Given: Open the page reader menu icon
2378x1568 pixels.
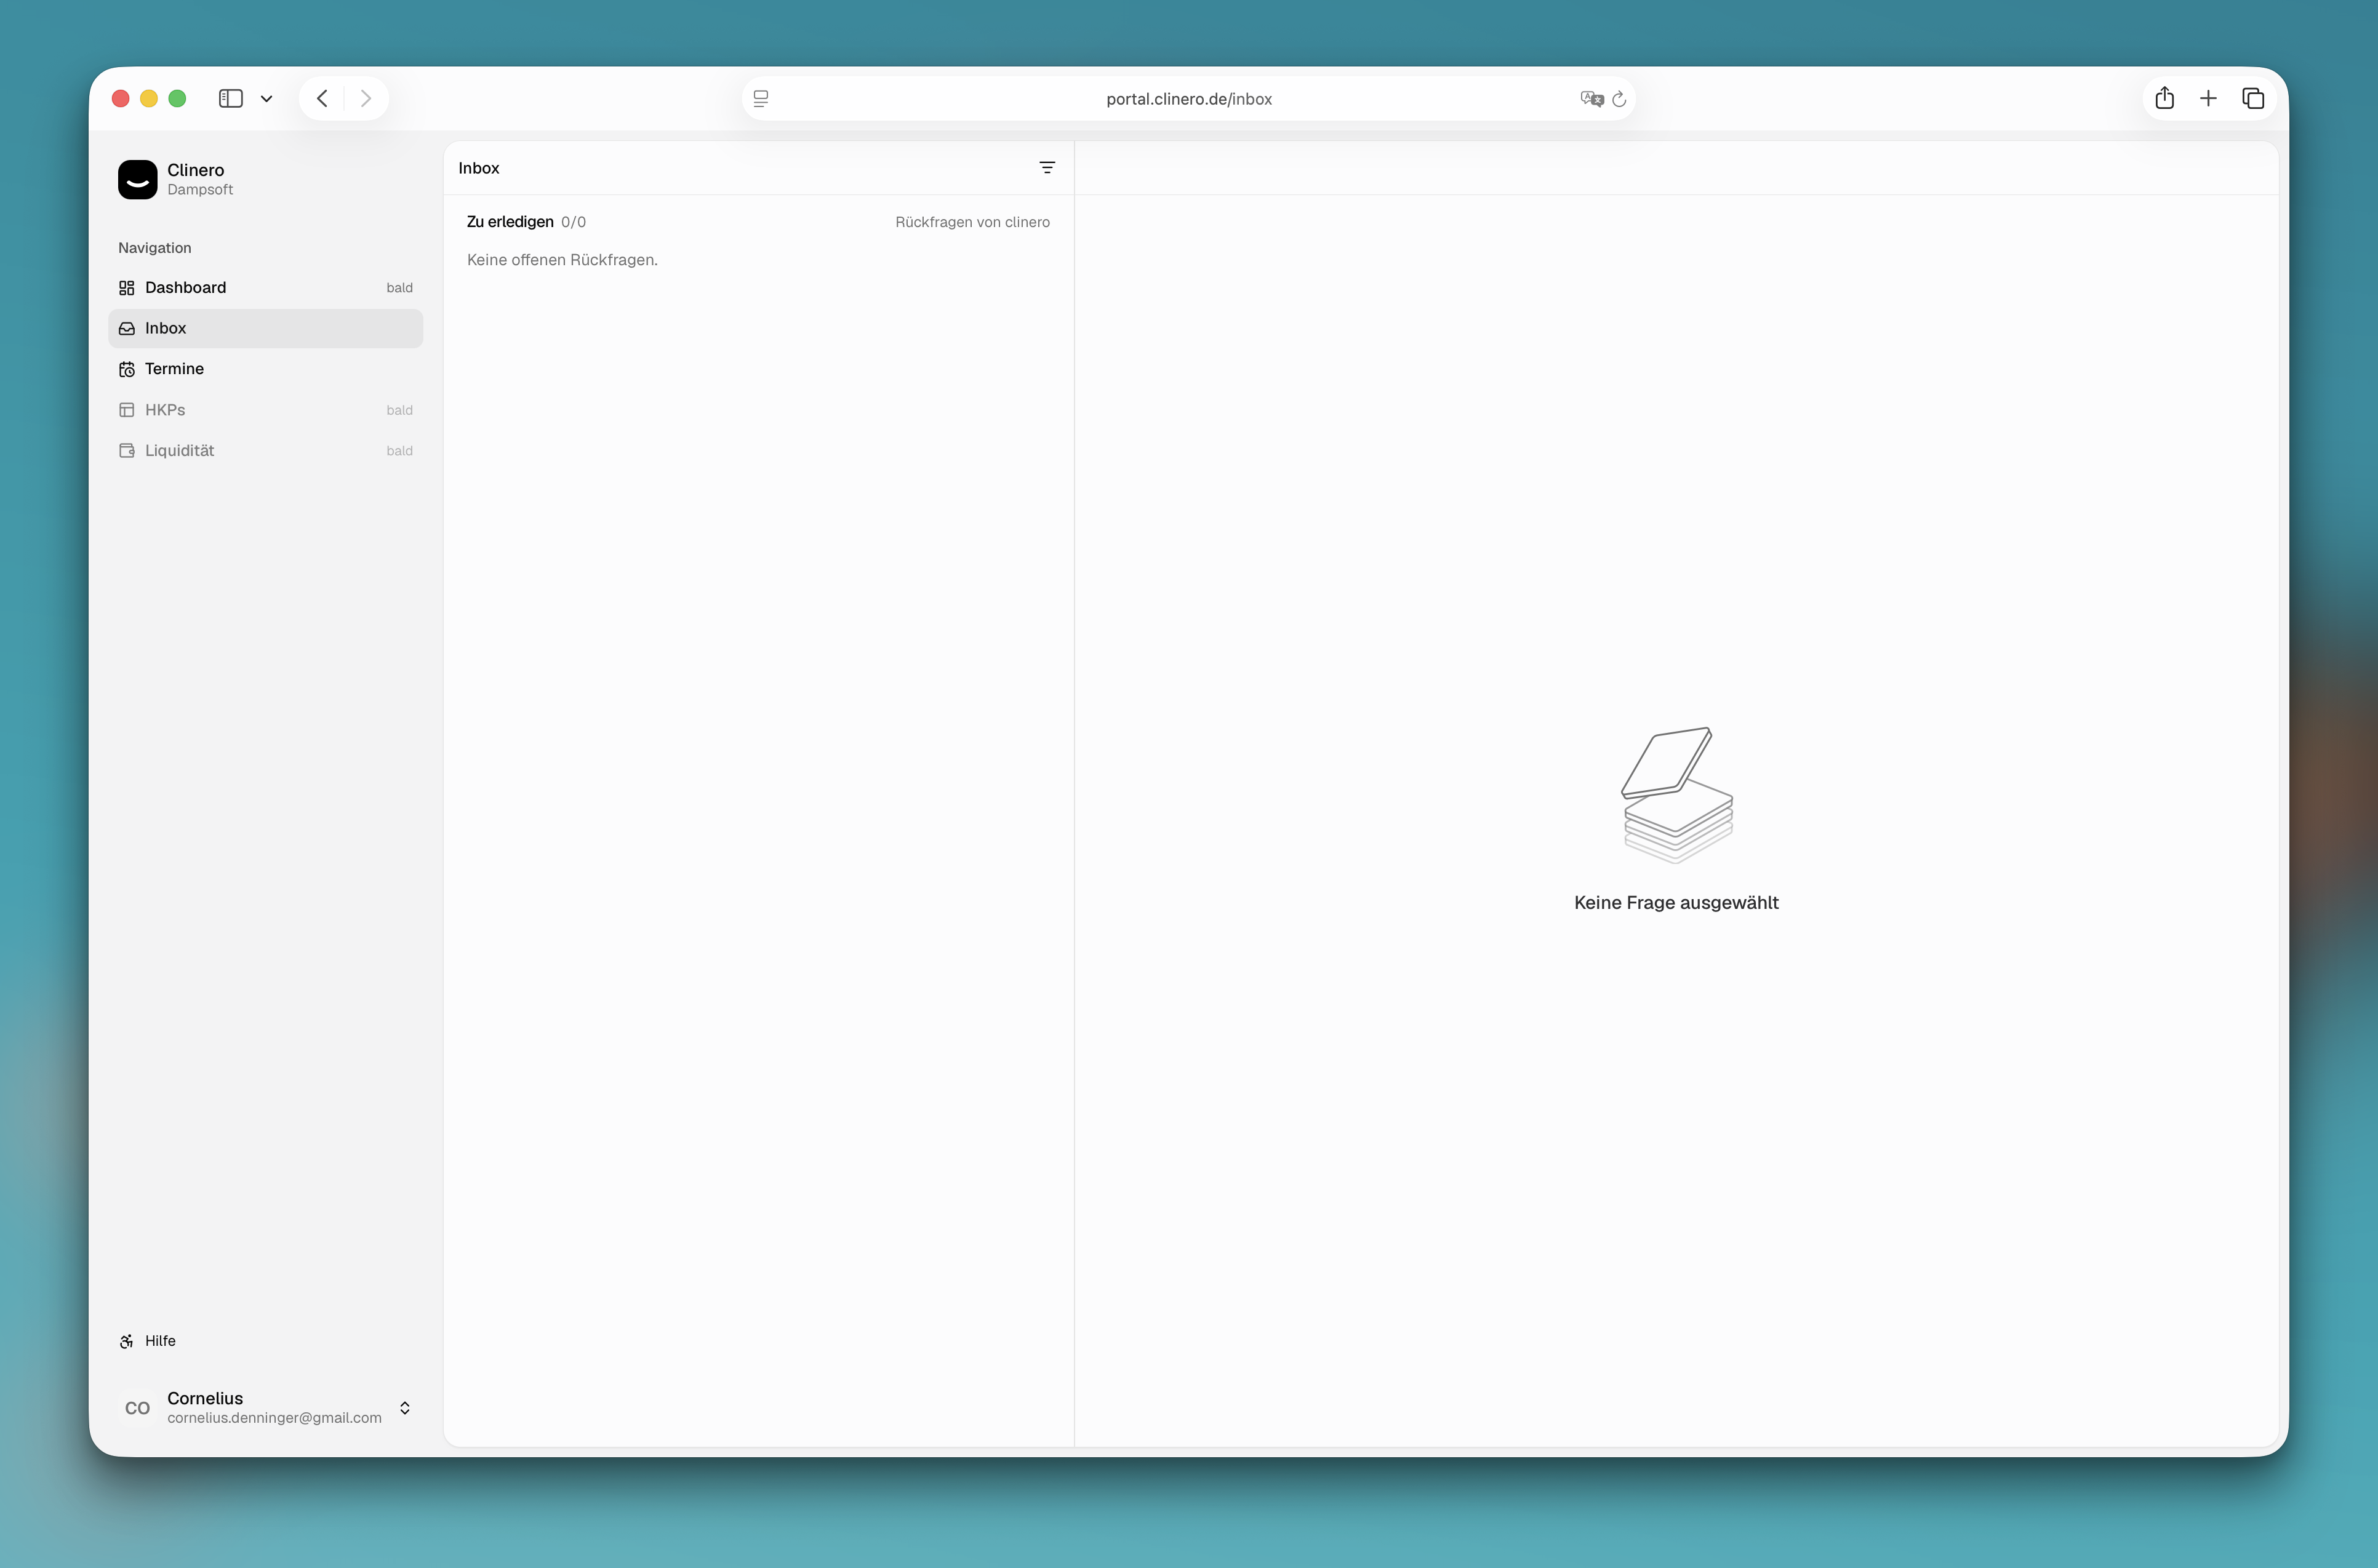Looking at the screenshot, I should click(761, 99).
